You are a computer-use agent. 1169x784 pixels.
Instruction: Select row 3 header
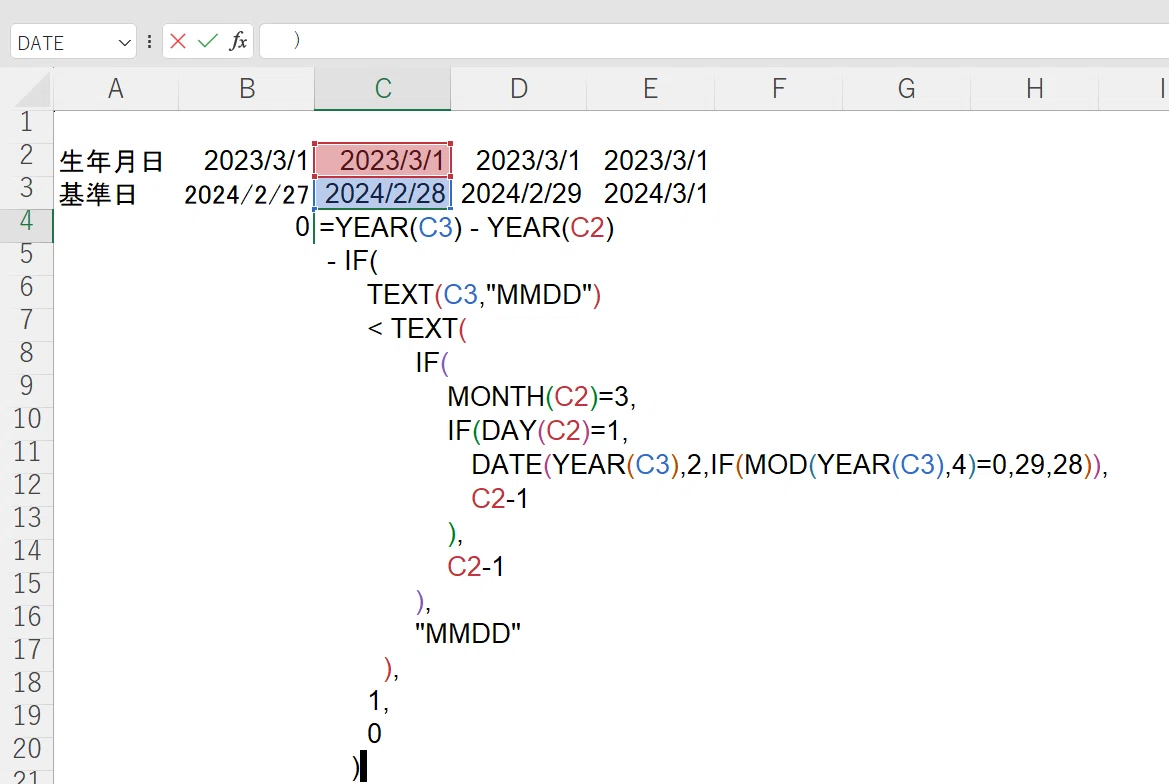pos(26,188)
